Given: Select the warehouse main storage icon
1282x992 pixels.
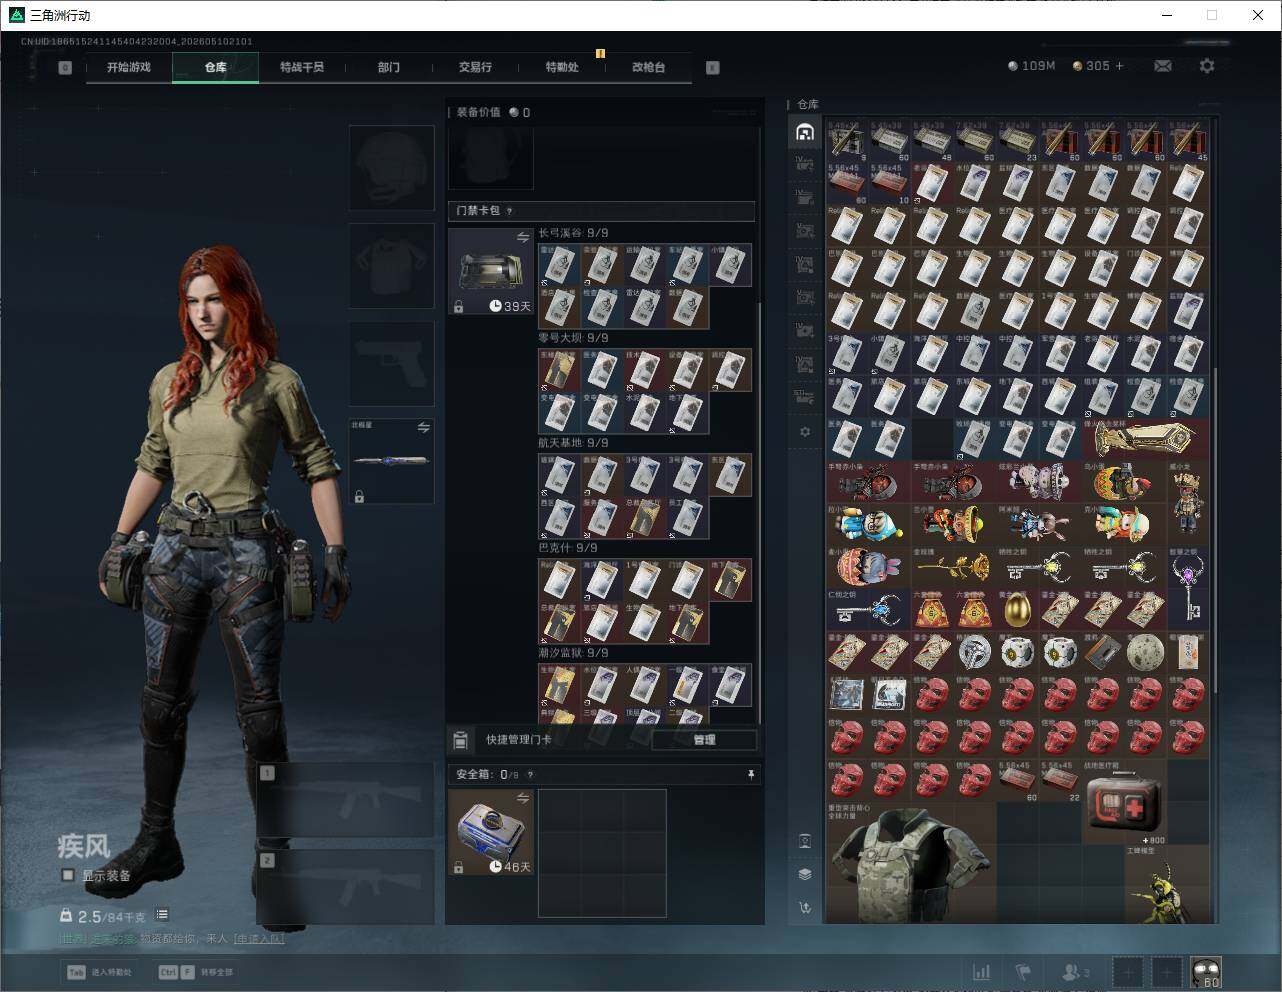Looking at the screenshot, I should pos(805,132).
